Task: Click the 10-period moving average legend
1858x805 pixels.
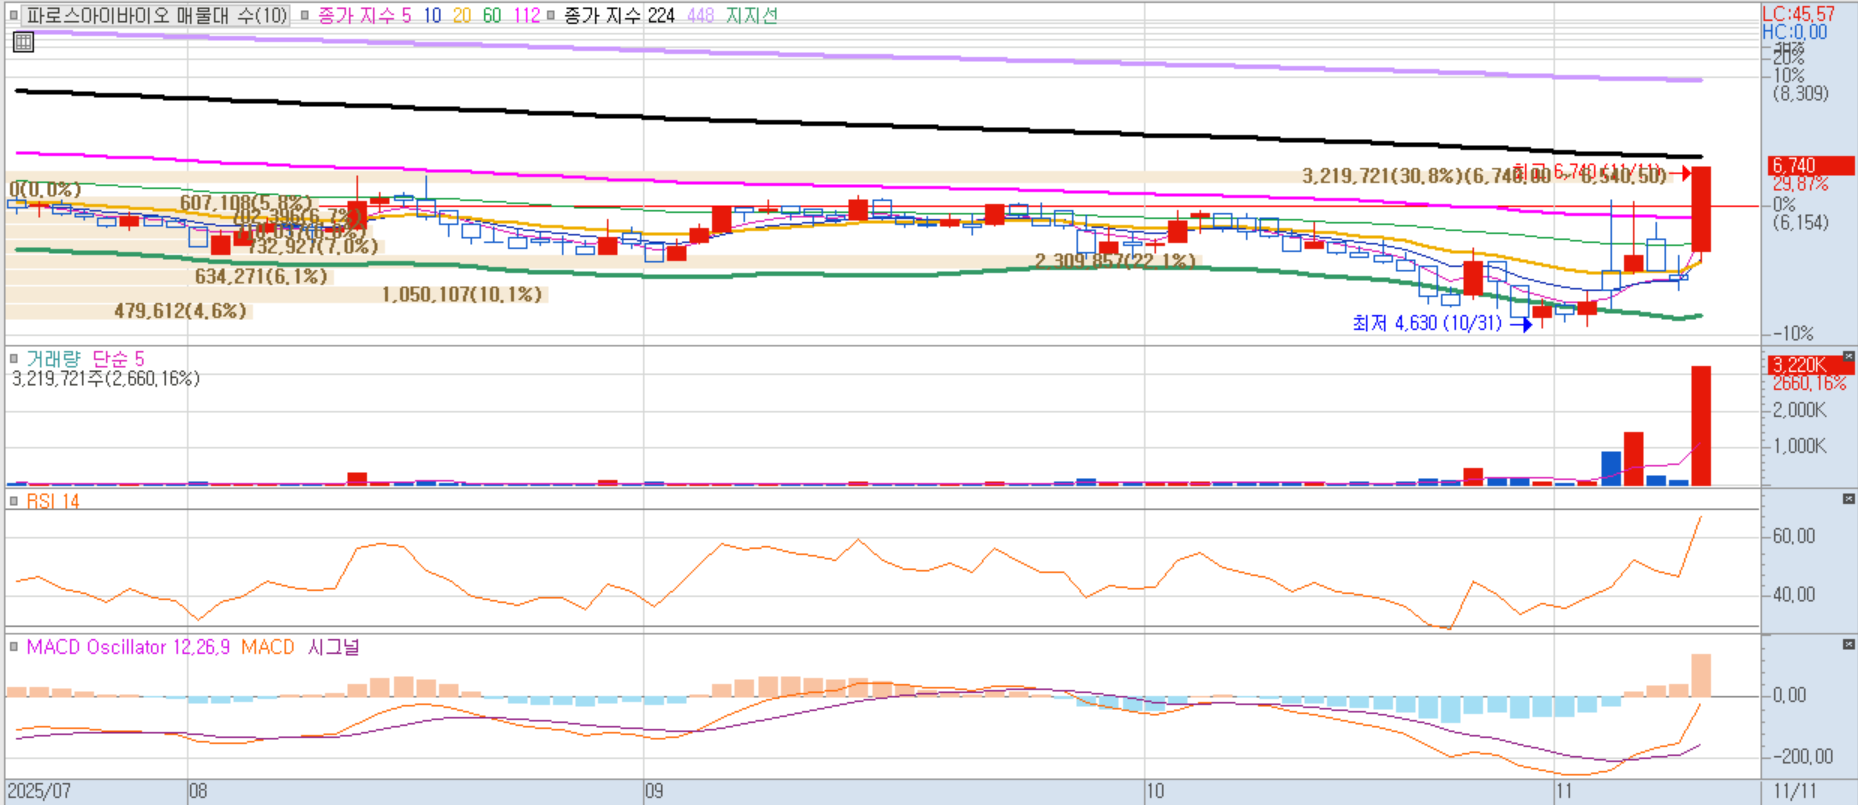Action: (432, 16)
